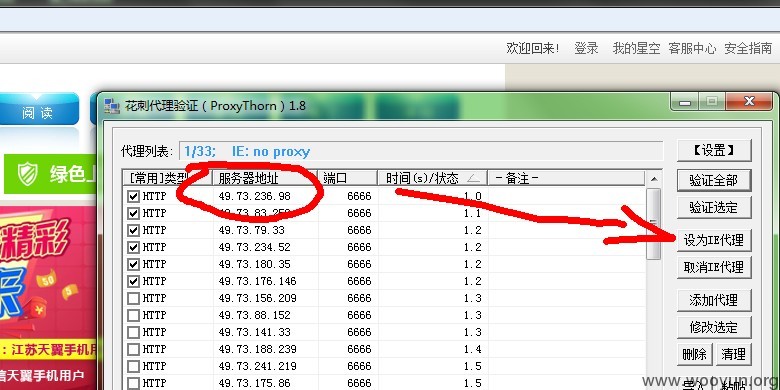Select address 49.73.79.33 in list
Image resolution: width=780 pixels, height=390 pixels.
pyautogui.click(x=251, y=230)
